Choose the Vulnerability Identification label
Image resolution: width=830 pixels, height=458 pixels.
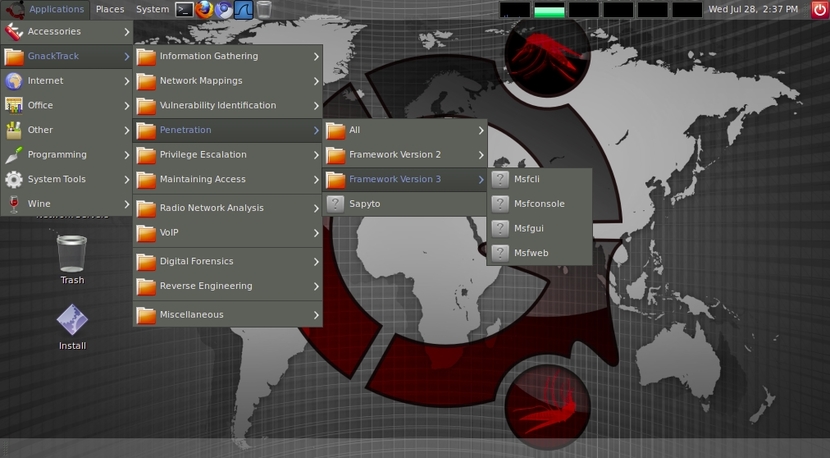click(x=218, y=105)
